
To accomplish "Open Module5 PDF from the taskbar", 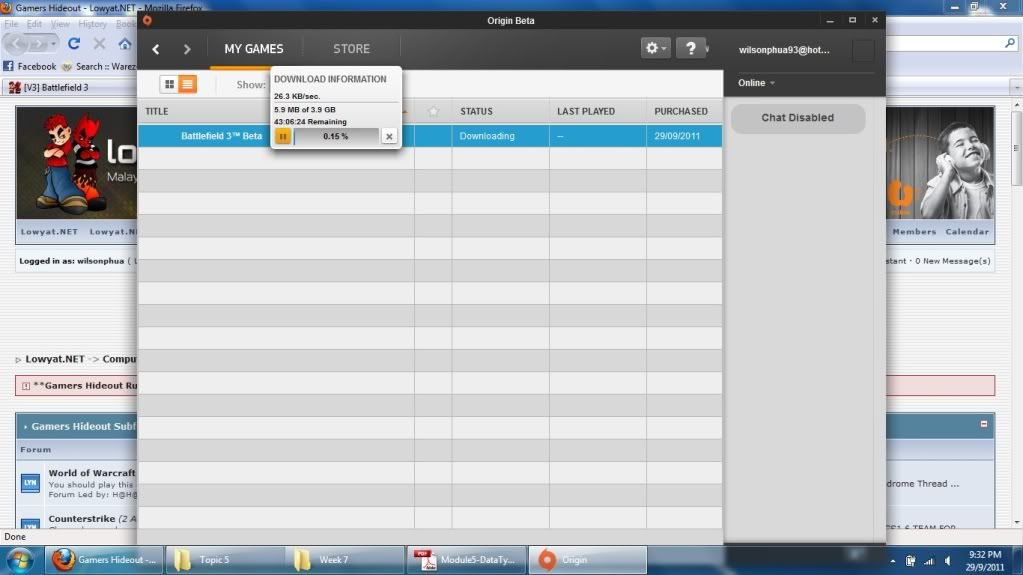I will pyautogui.click(x=463, y=560).
